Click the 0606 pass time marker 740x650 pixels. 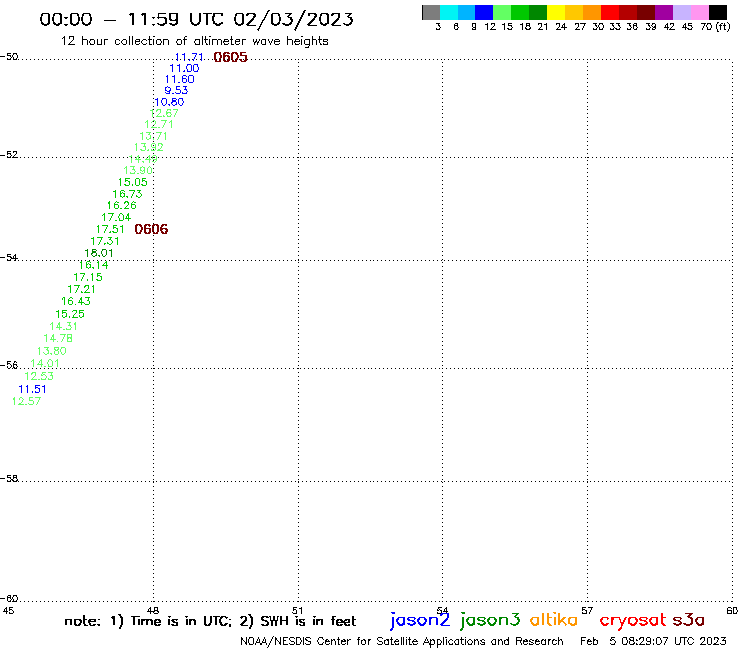(151, 229)
